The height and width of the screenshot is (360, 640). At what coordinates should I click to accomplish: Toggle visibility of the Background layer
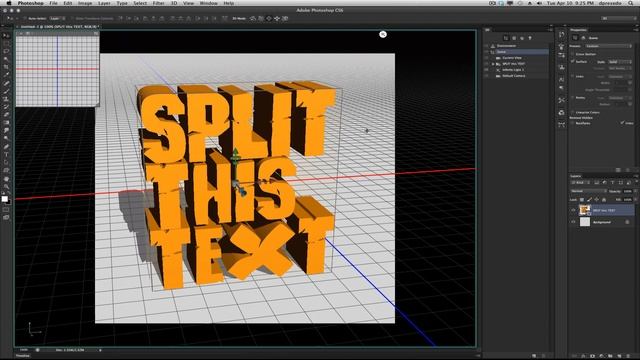(x=573, y=222)
